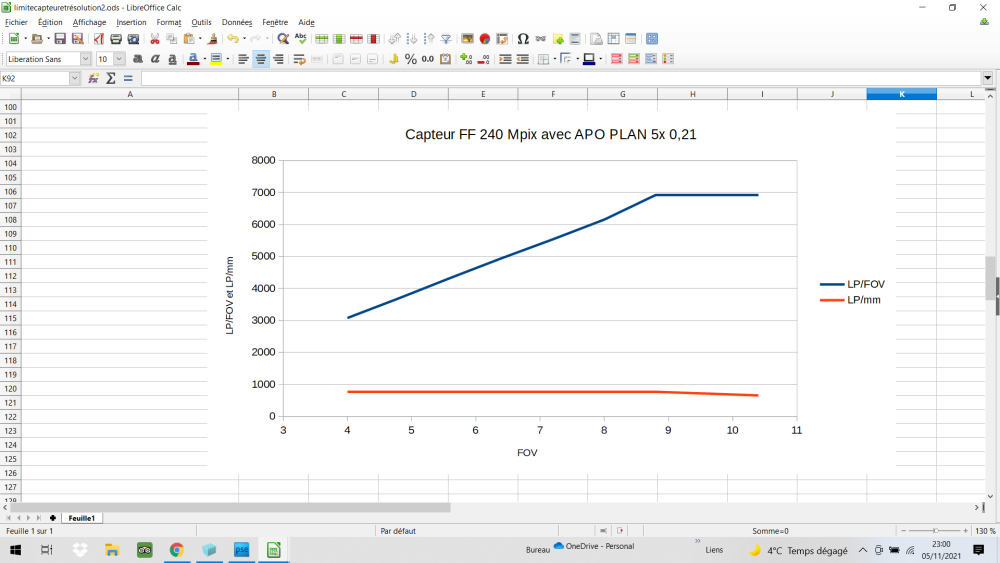Toggle italic text formatting
The width and height of the screenshot is (1000, 563).
point(155,59)
